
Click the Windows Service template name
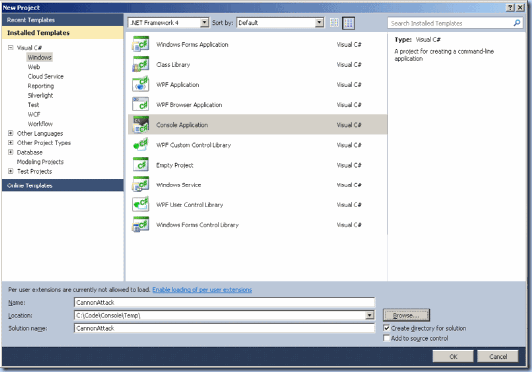pyautogui.click(x=178, y=185)
